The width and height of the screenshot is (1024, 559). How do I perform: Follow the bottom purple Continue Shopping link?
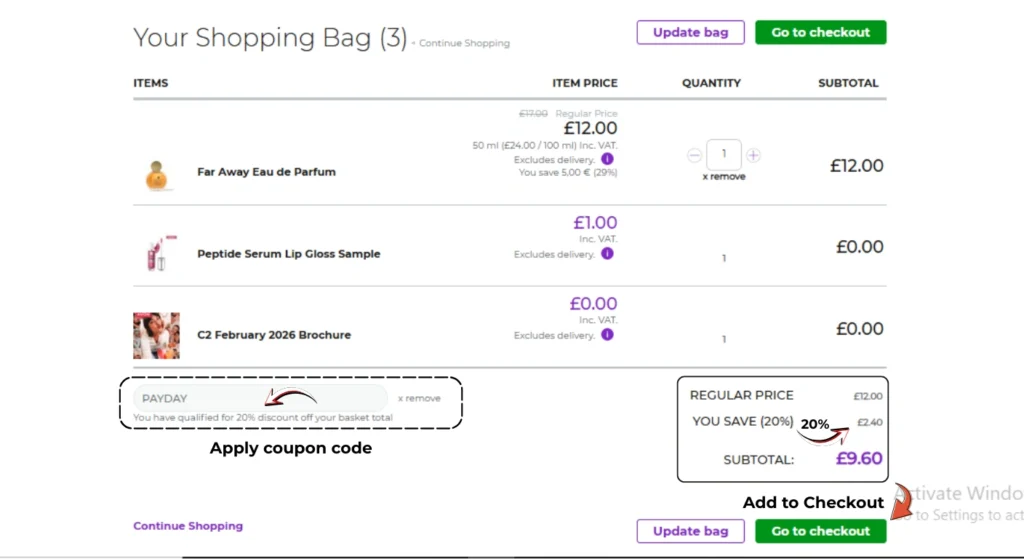click(188, 526)
